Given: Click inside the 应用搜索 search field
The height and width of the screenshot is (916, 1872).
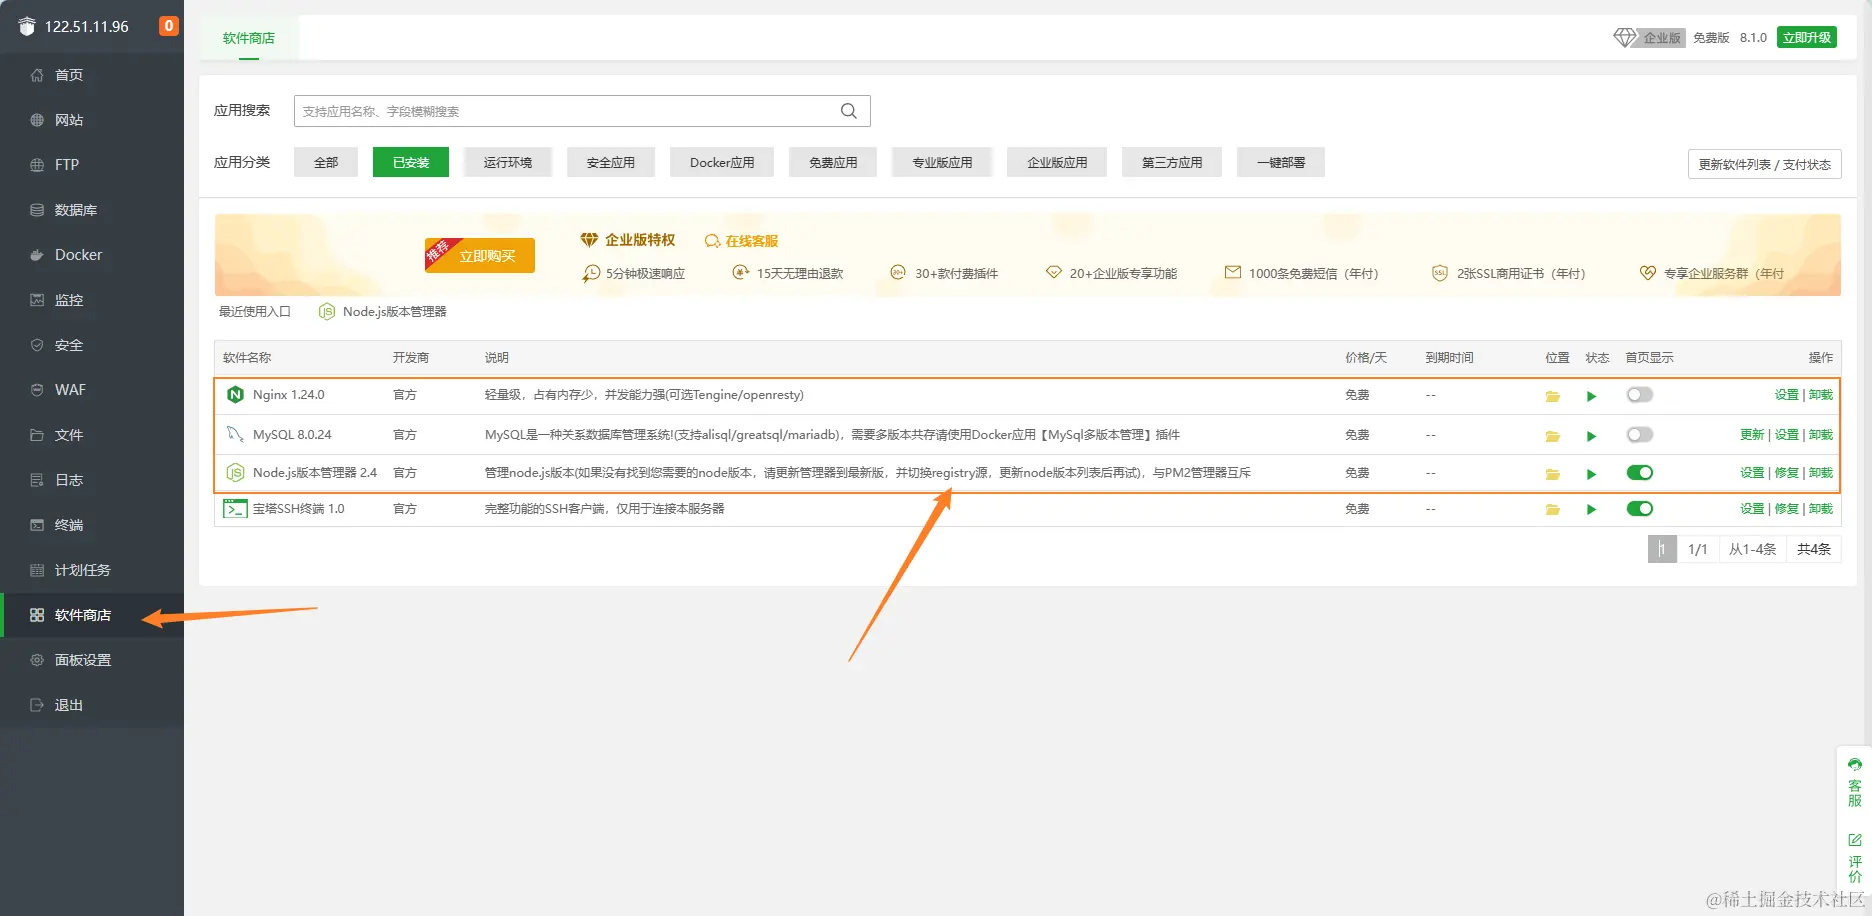Looking at the screenshot, I should pyautogui.click(x=582, y=111).
